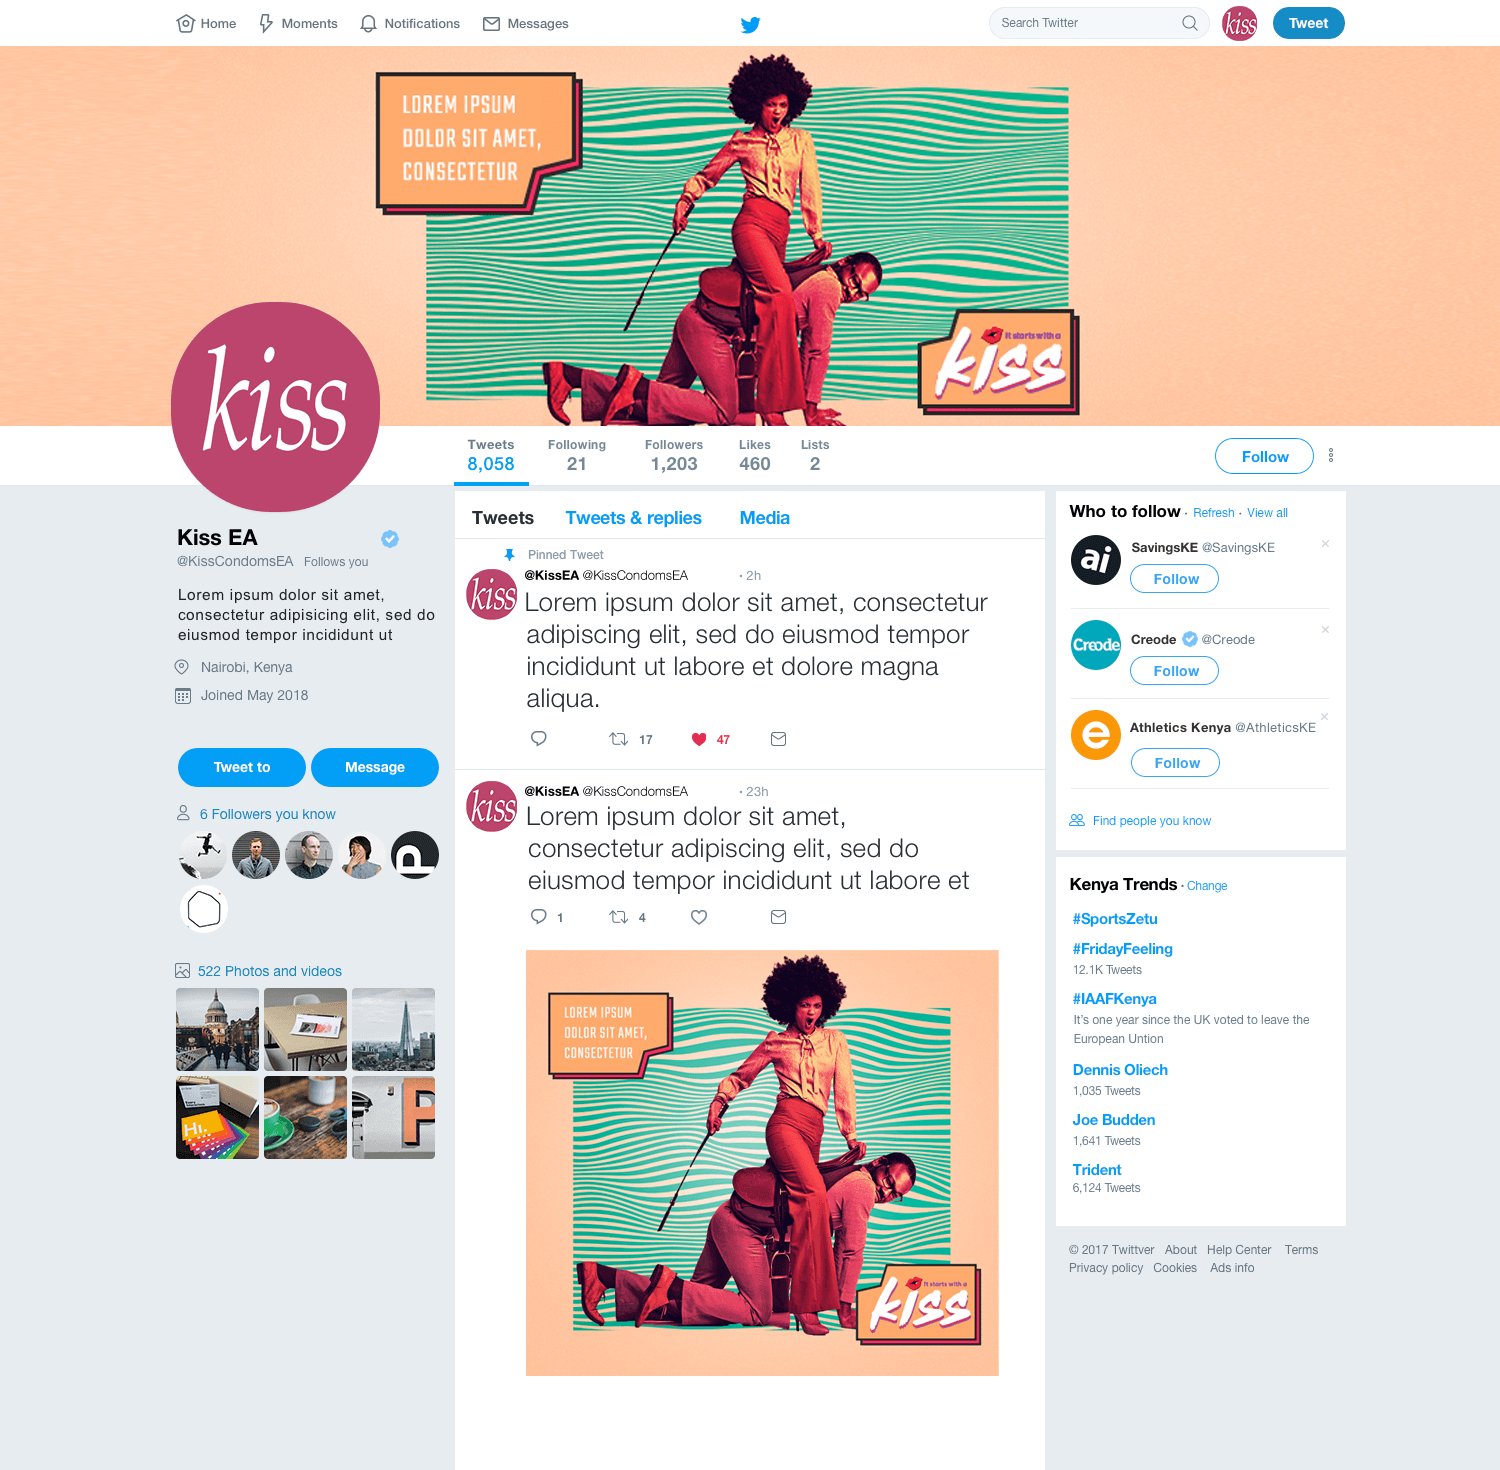Open St Paul's cathedral photo thumbnail
Viewport: 1500px width, 1470px height.
coord(217,1029)
